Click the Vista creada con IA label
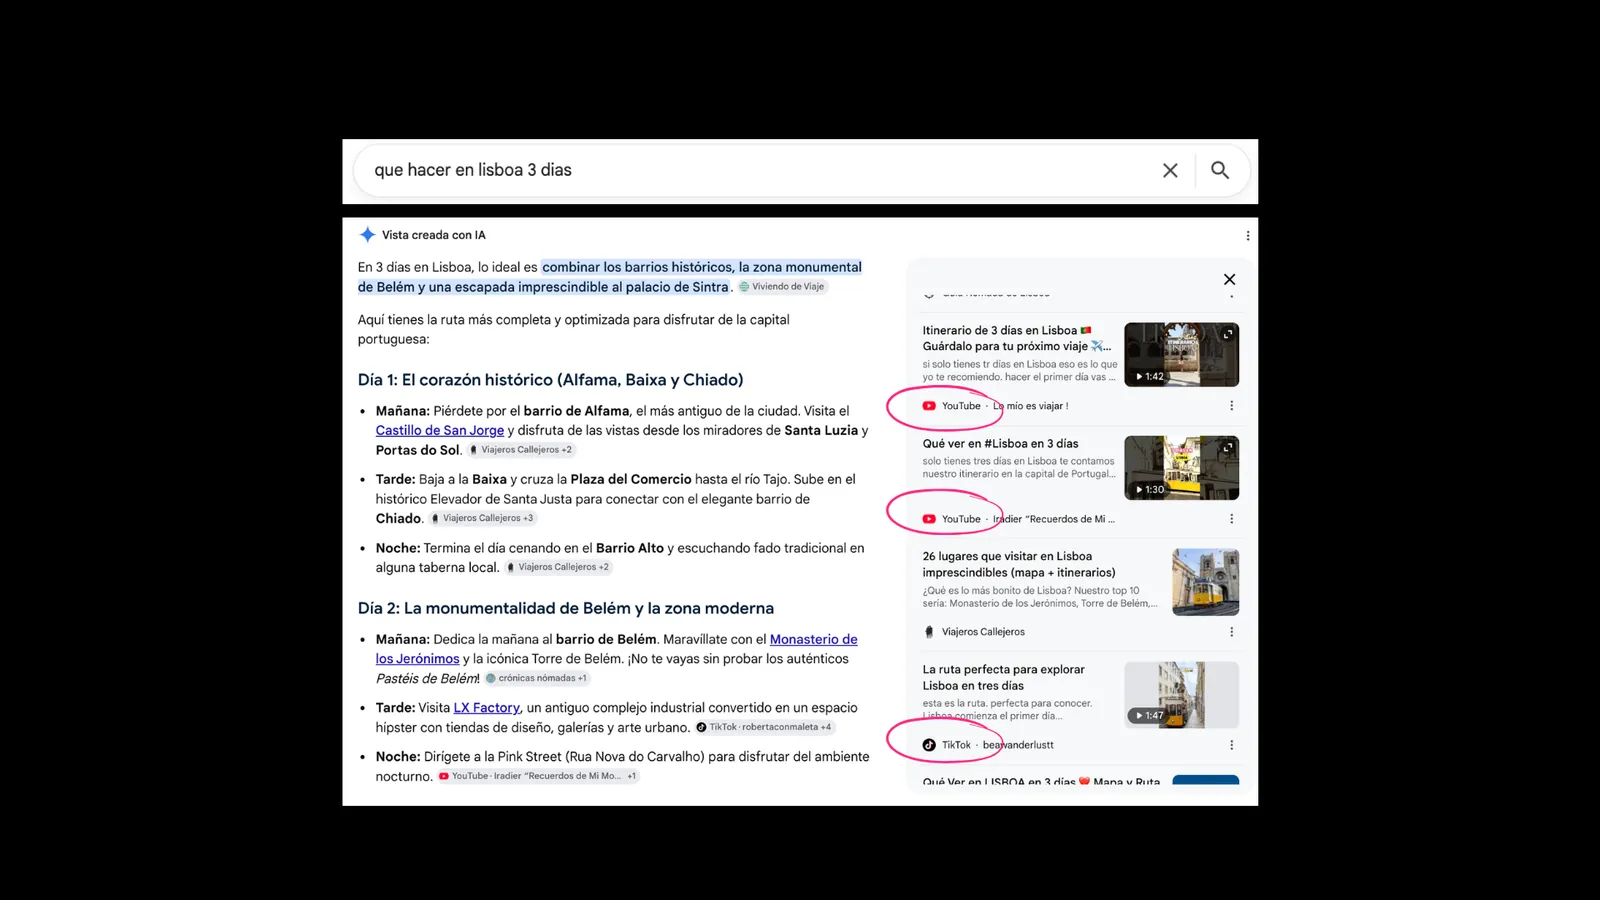The height and width of the screenshot is (900, 1600). point(434,235)
